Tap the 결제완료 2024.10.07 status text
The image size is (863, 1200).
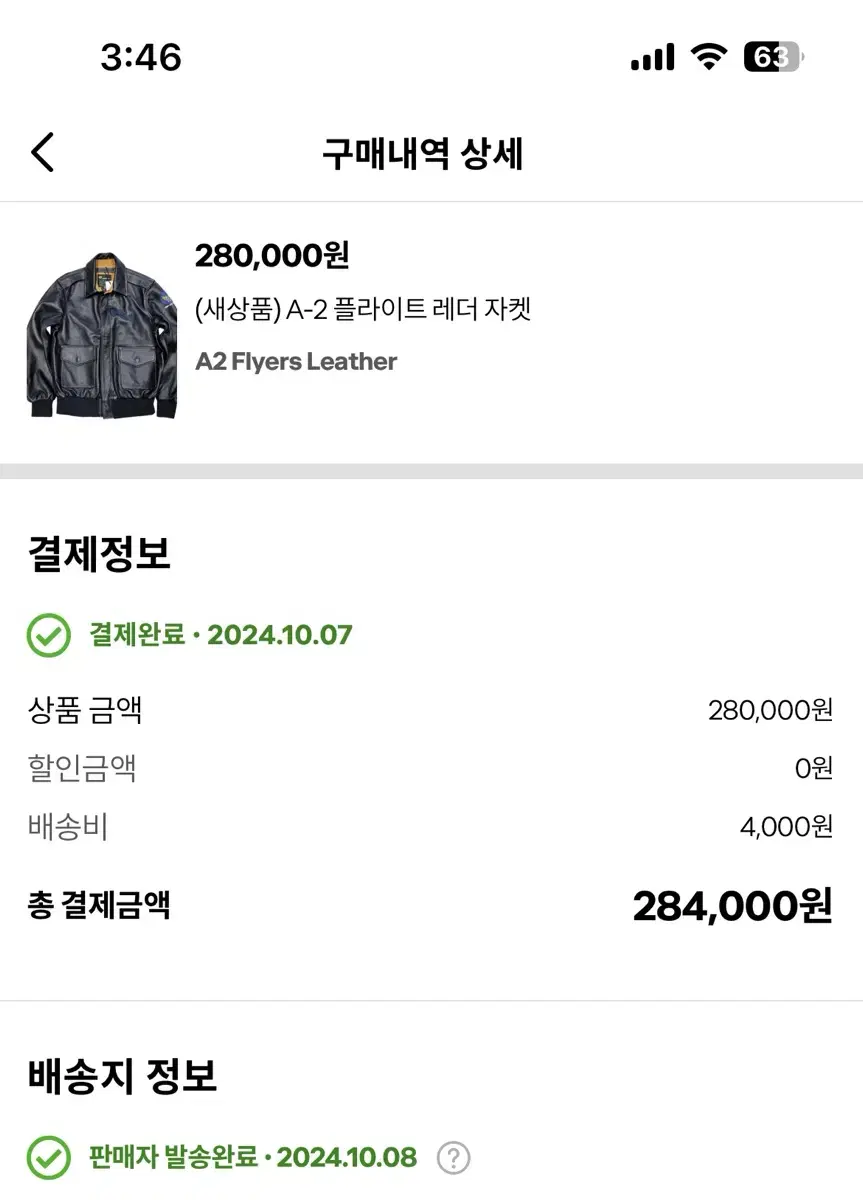[x=221, y=635]
